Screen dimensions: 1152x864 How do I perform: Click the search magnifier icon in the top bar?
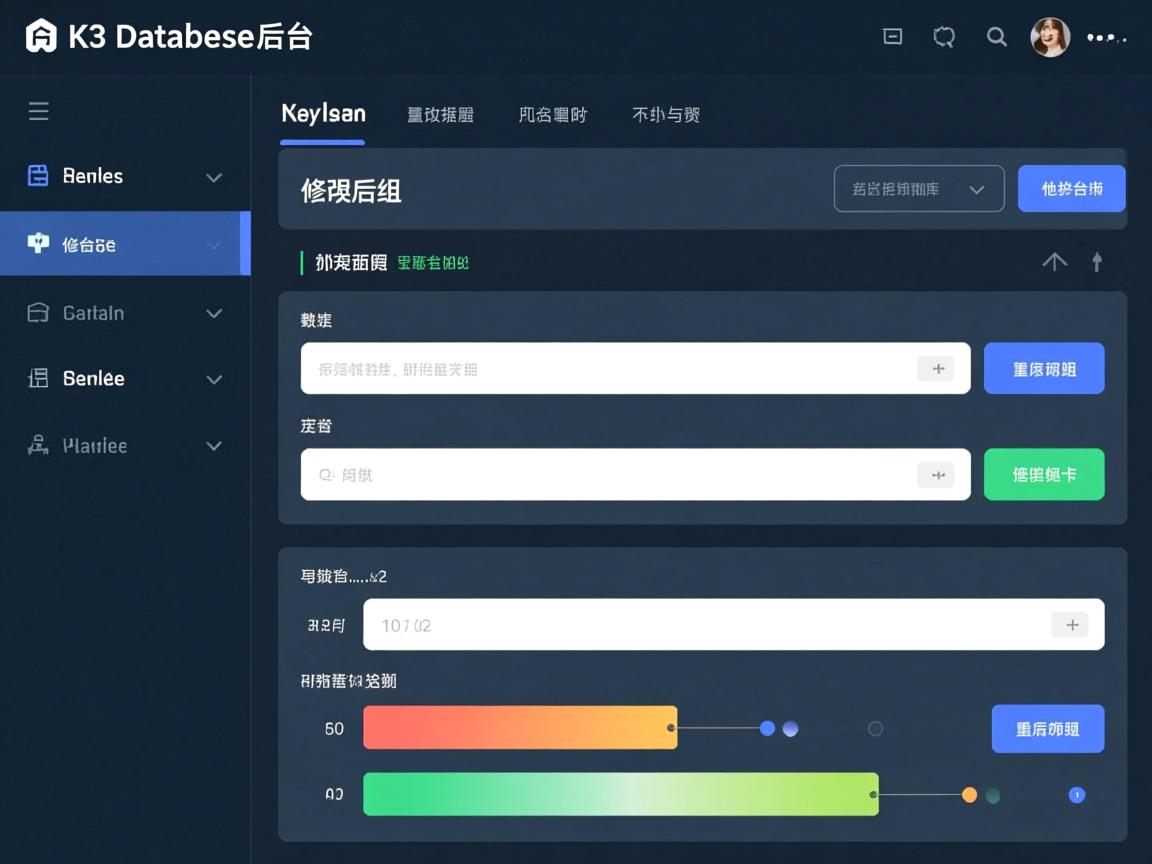[997, 36]
